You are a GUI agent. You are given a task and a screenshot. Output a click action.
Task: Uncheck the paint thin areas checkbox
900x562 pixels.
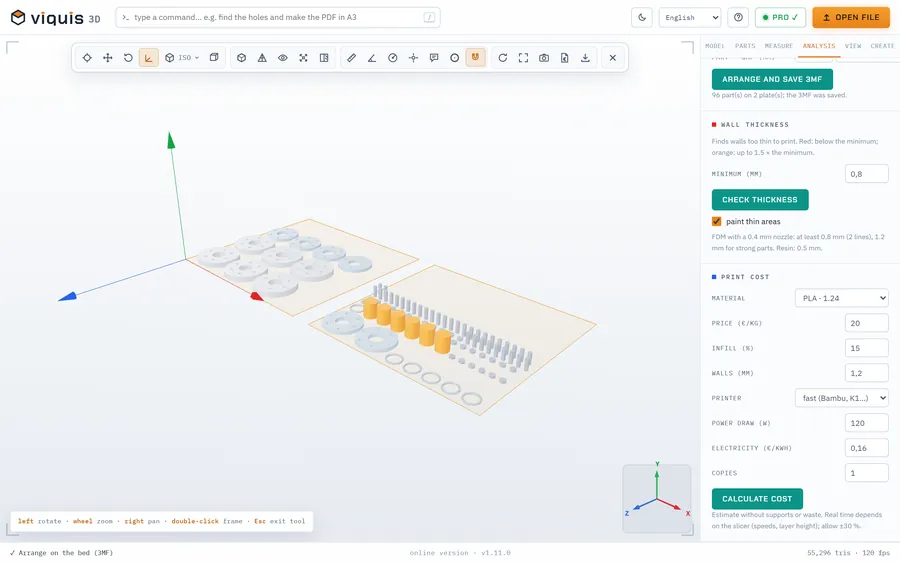pyautogui.click(x=716, y=222)
